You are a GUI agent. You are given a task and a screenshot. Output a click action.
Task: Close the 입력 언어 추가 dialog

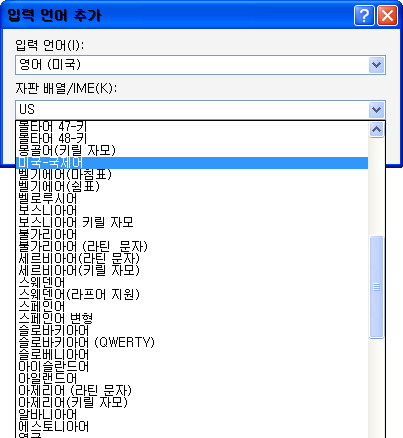pos(387,15)
